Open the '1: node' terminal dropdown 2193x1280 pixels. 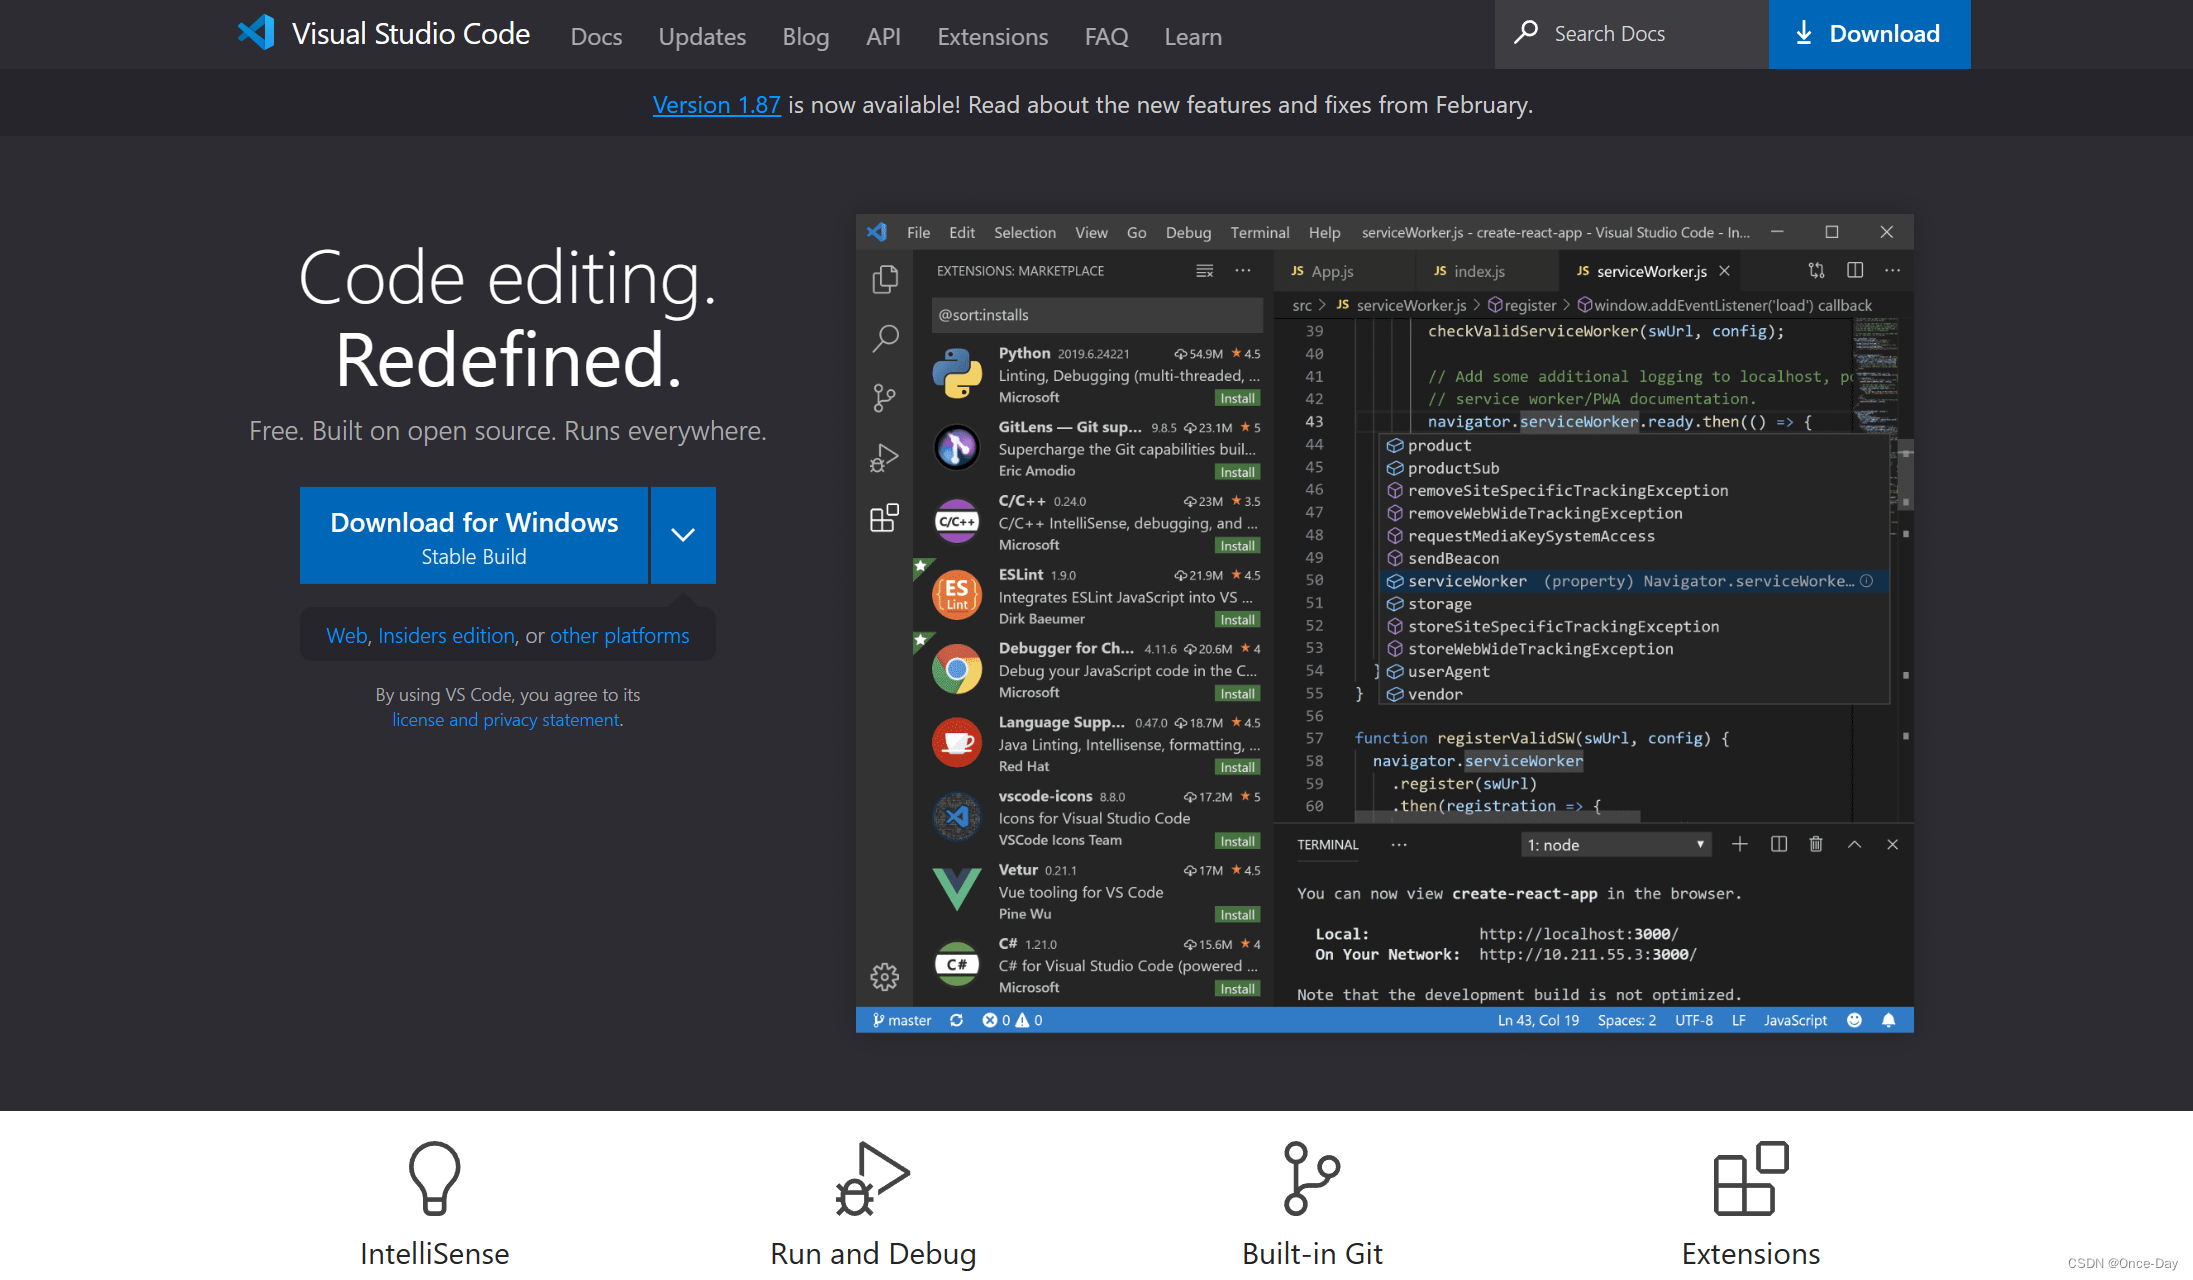click(1616, 845)
